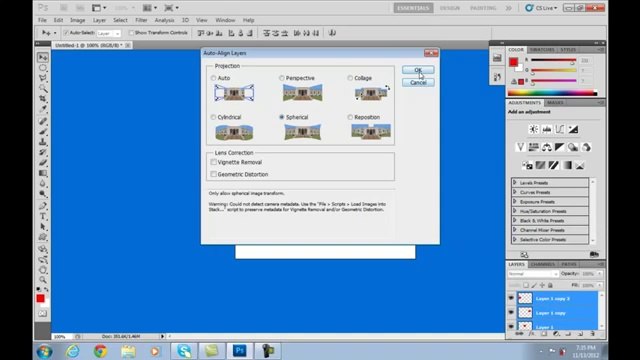
Task: Open Photoshop from the Windows taskbar
Action: (x=240, y=351)
